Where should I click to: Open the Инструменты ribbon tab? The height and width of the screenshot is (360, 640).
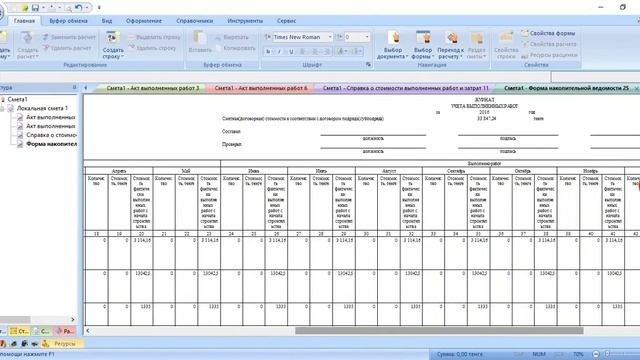tap(245, 21)
